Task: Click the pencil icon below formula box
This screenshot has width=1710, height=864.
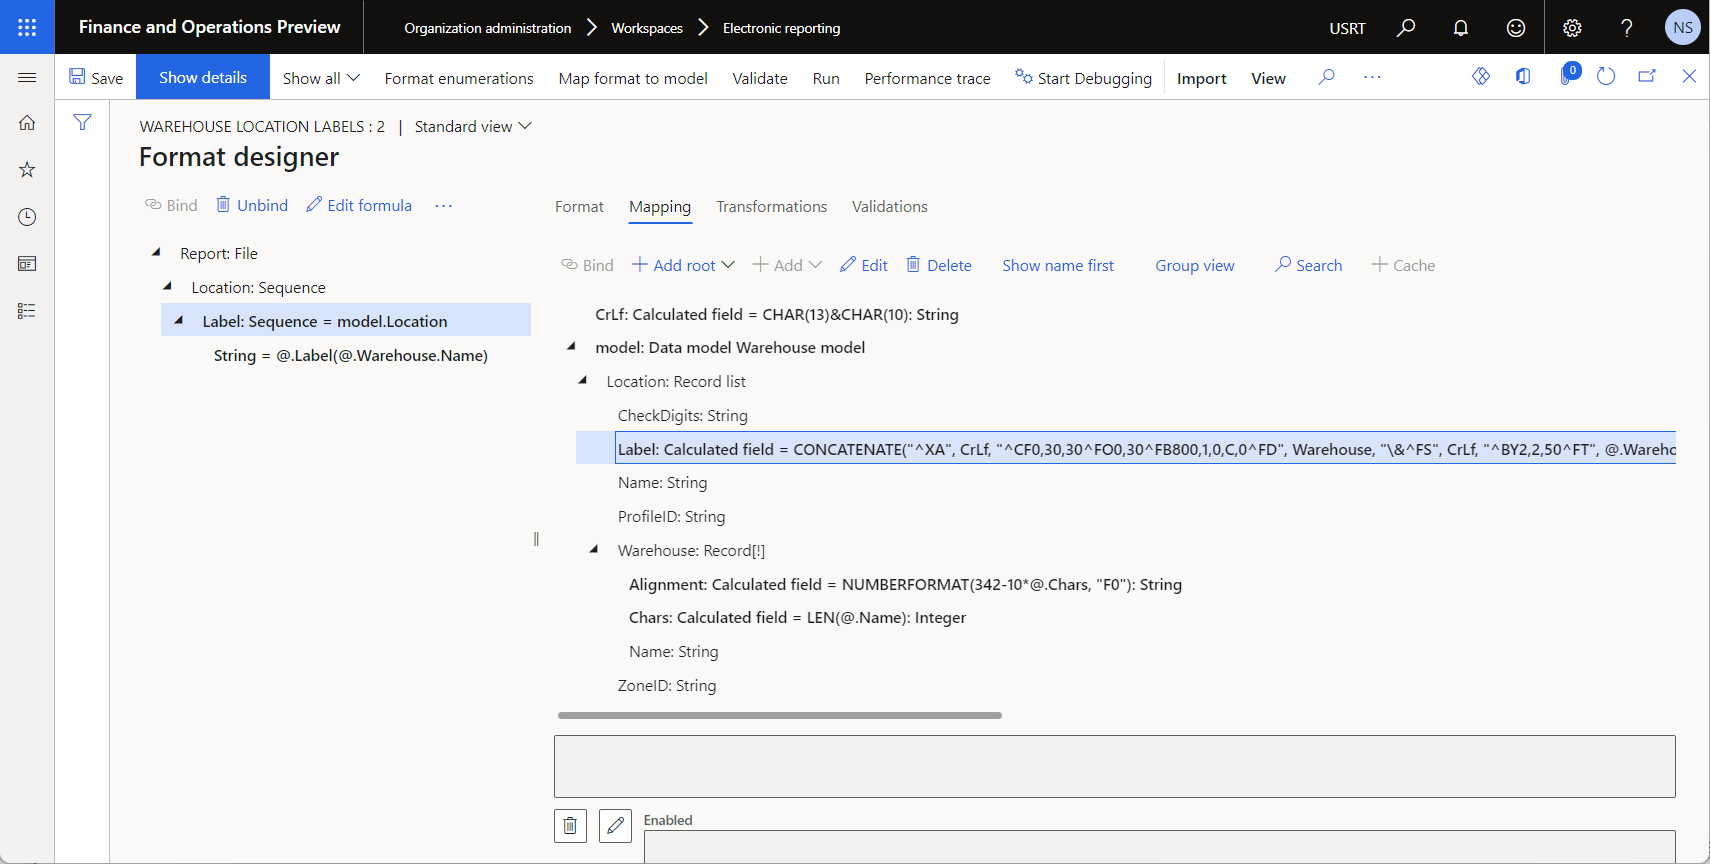Action: [615, 826]
